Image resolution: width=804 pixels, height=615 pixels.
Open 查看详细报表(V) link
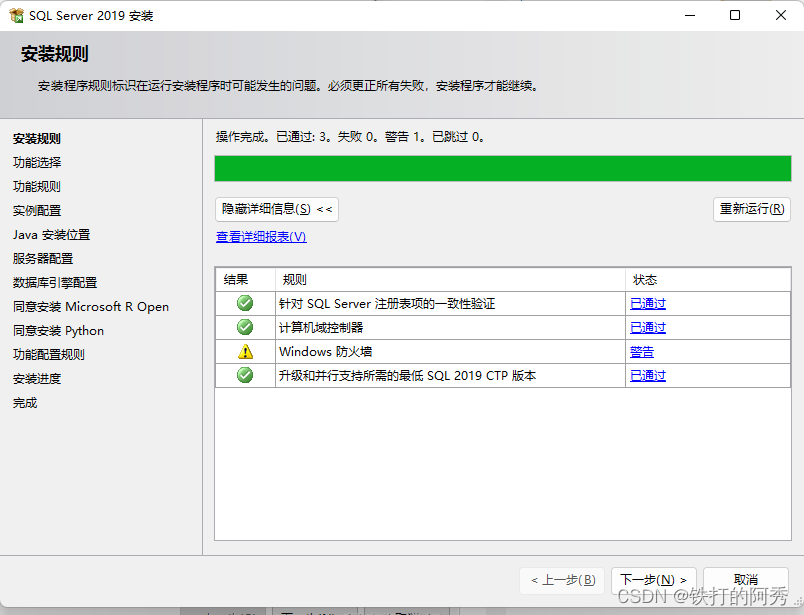coord(261,236)
